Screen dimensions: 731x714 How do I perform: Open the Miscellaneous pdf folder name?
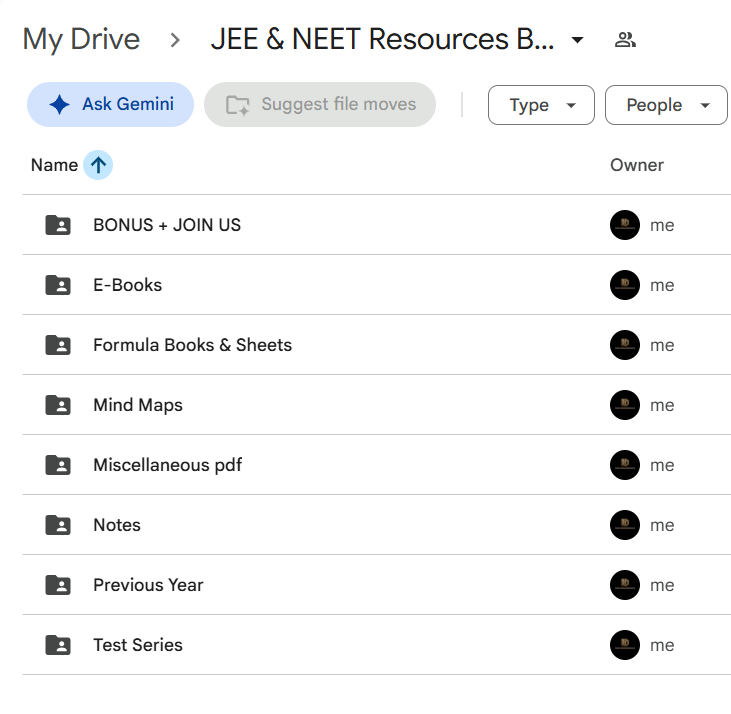click(x=168, y=465)
